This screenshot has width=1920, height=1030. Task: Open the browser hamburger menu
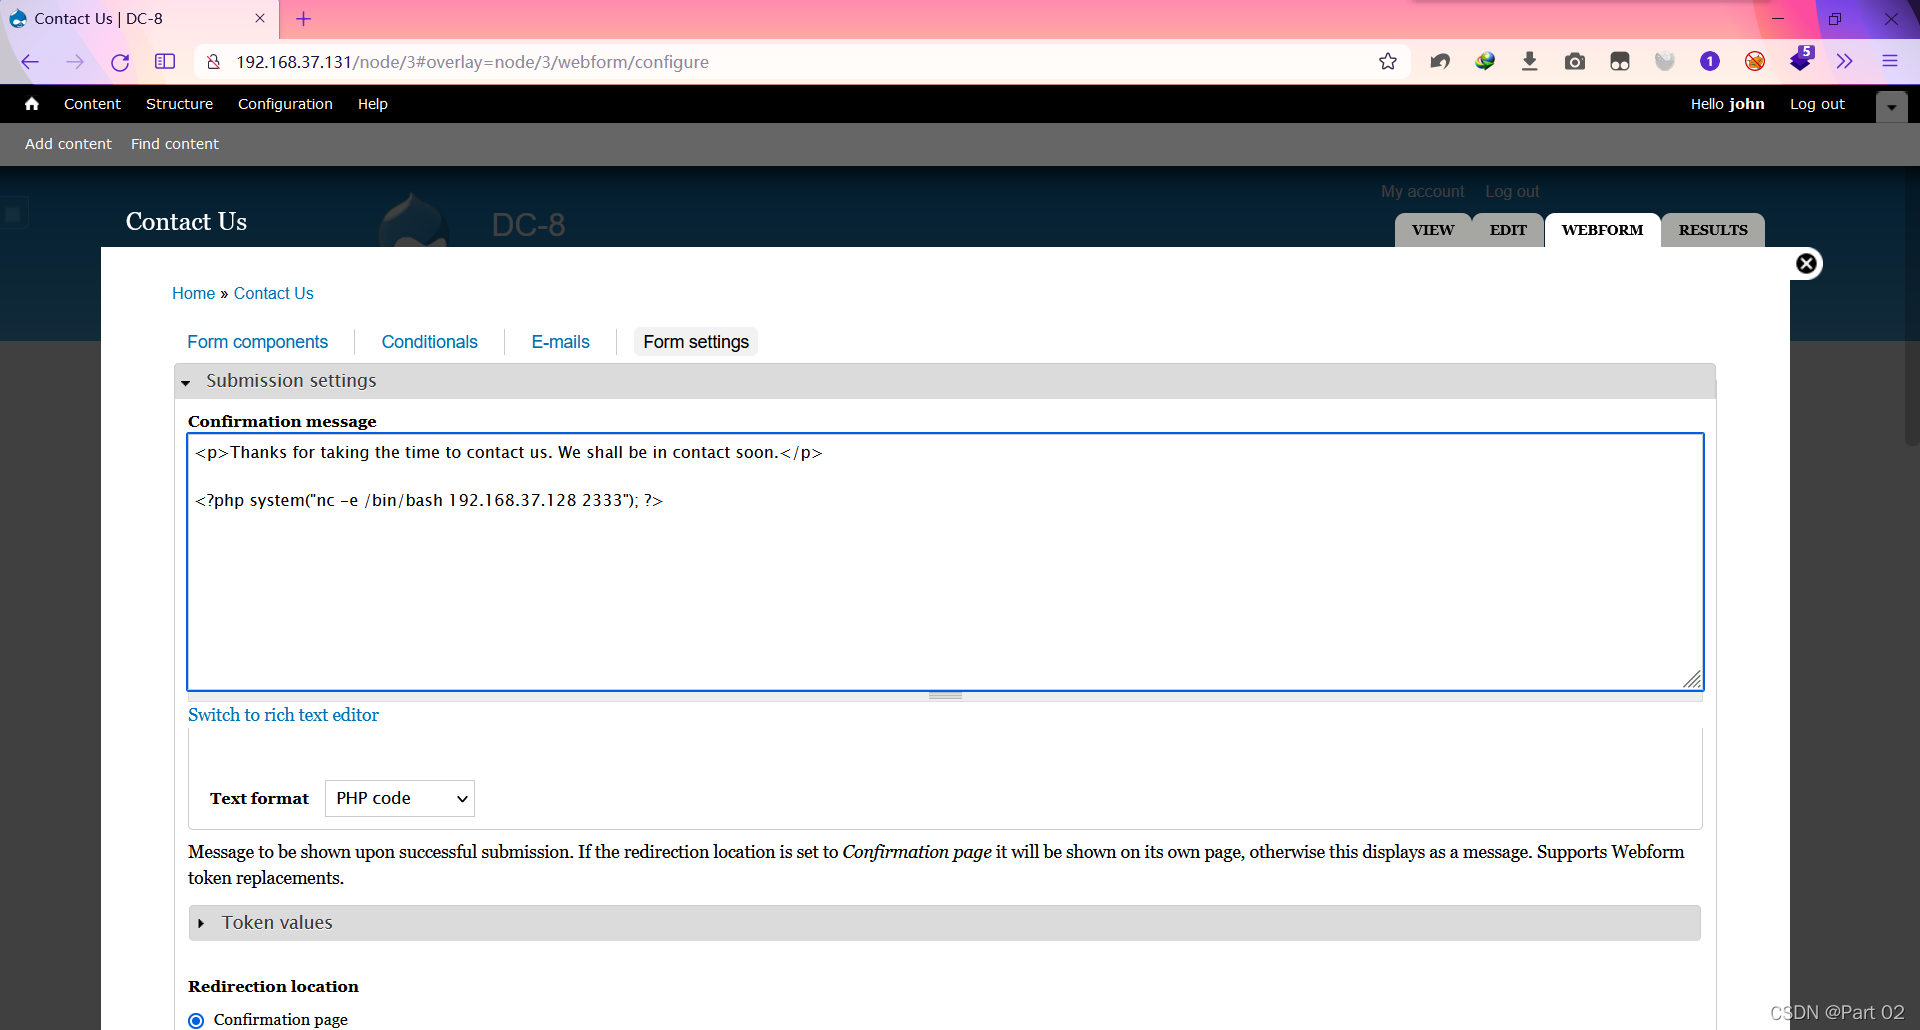click(1889, 62)
